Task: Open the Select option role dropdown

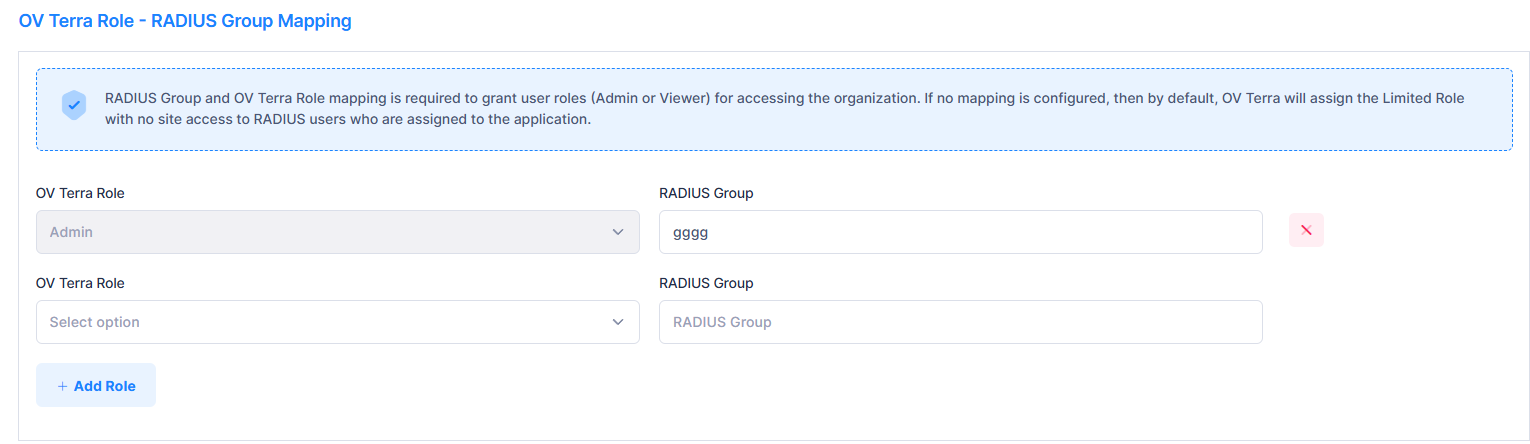Action: 338,322
